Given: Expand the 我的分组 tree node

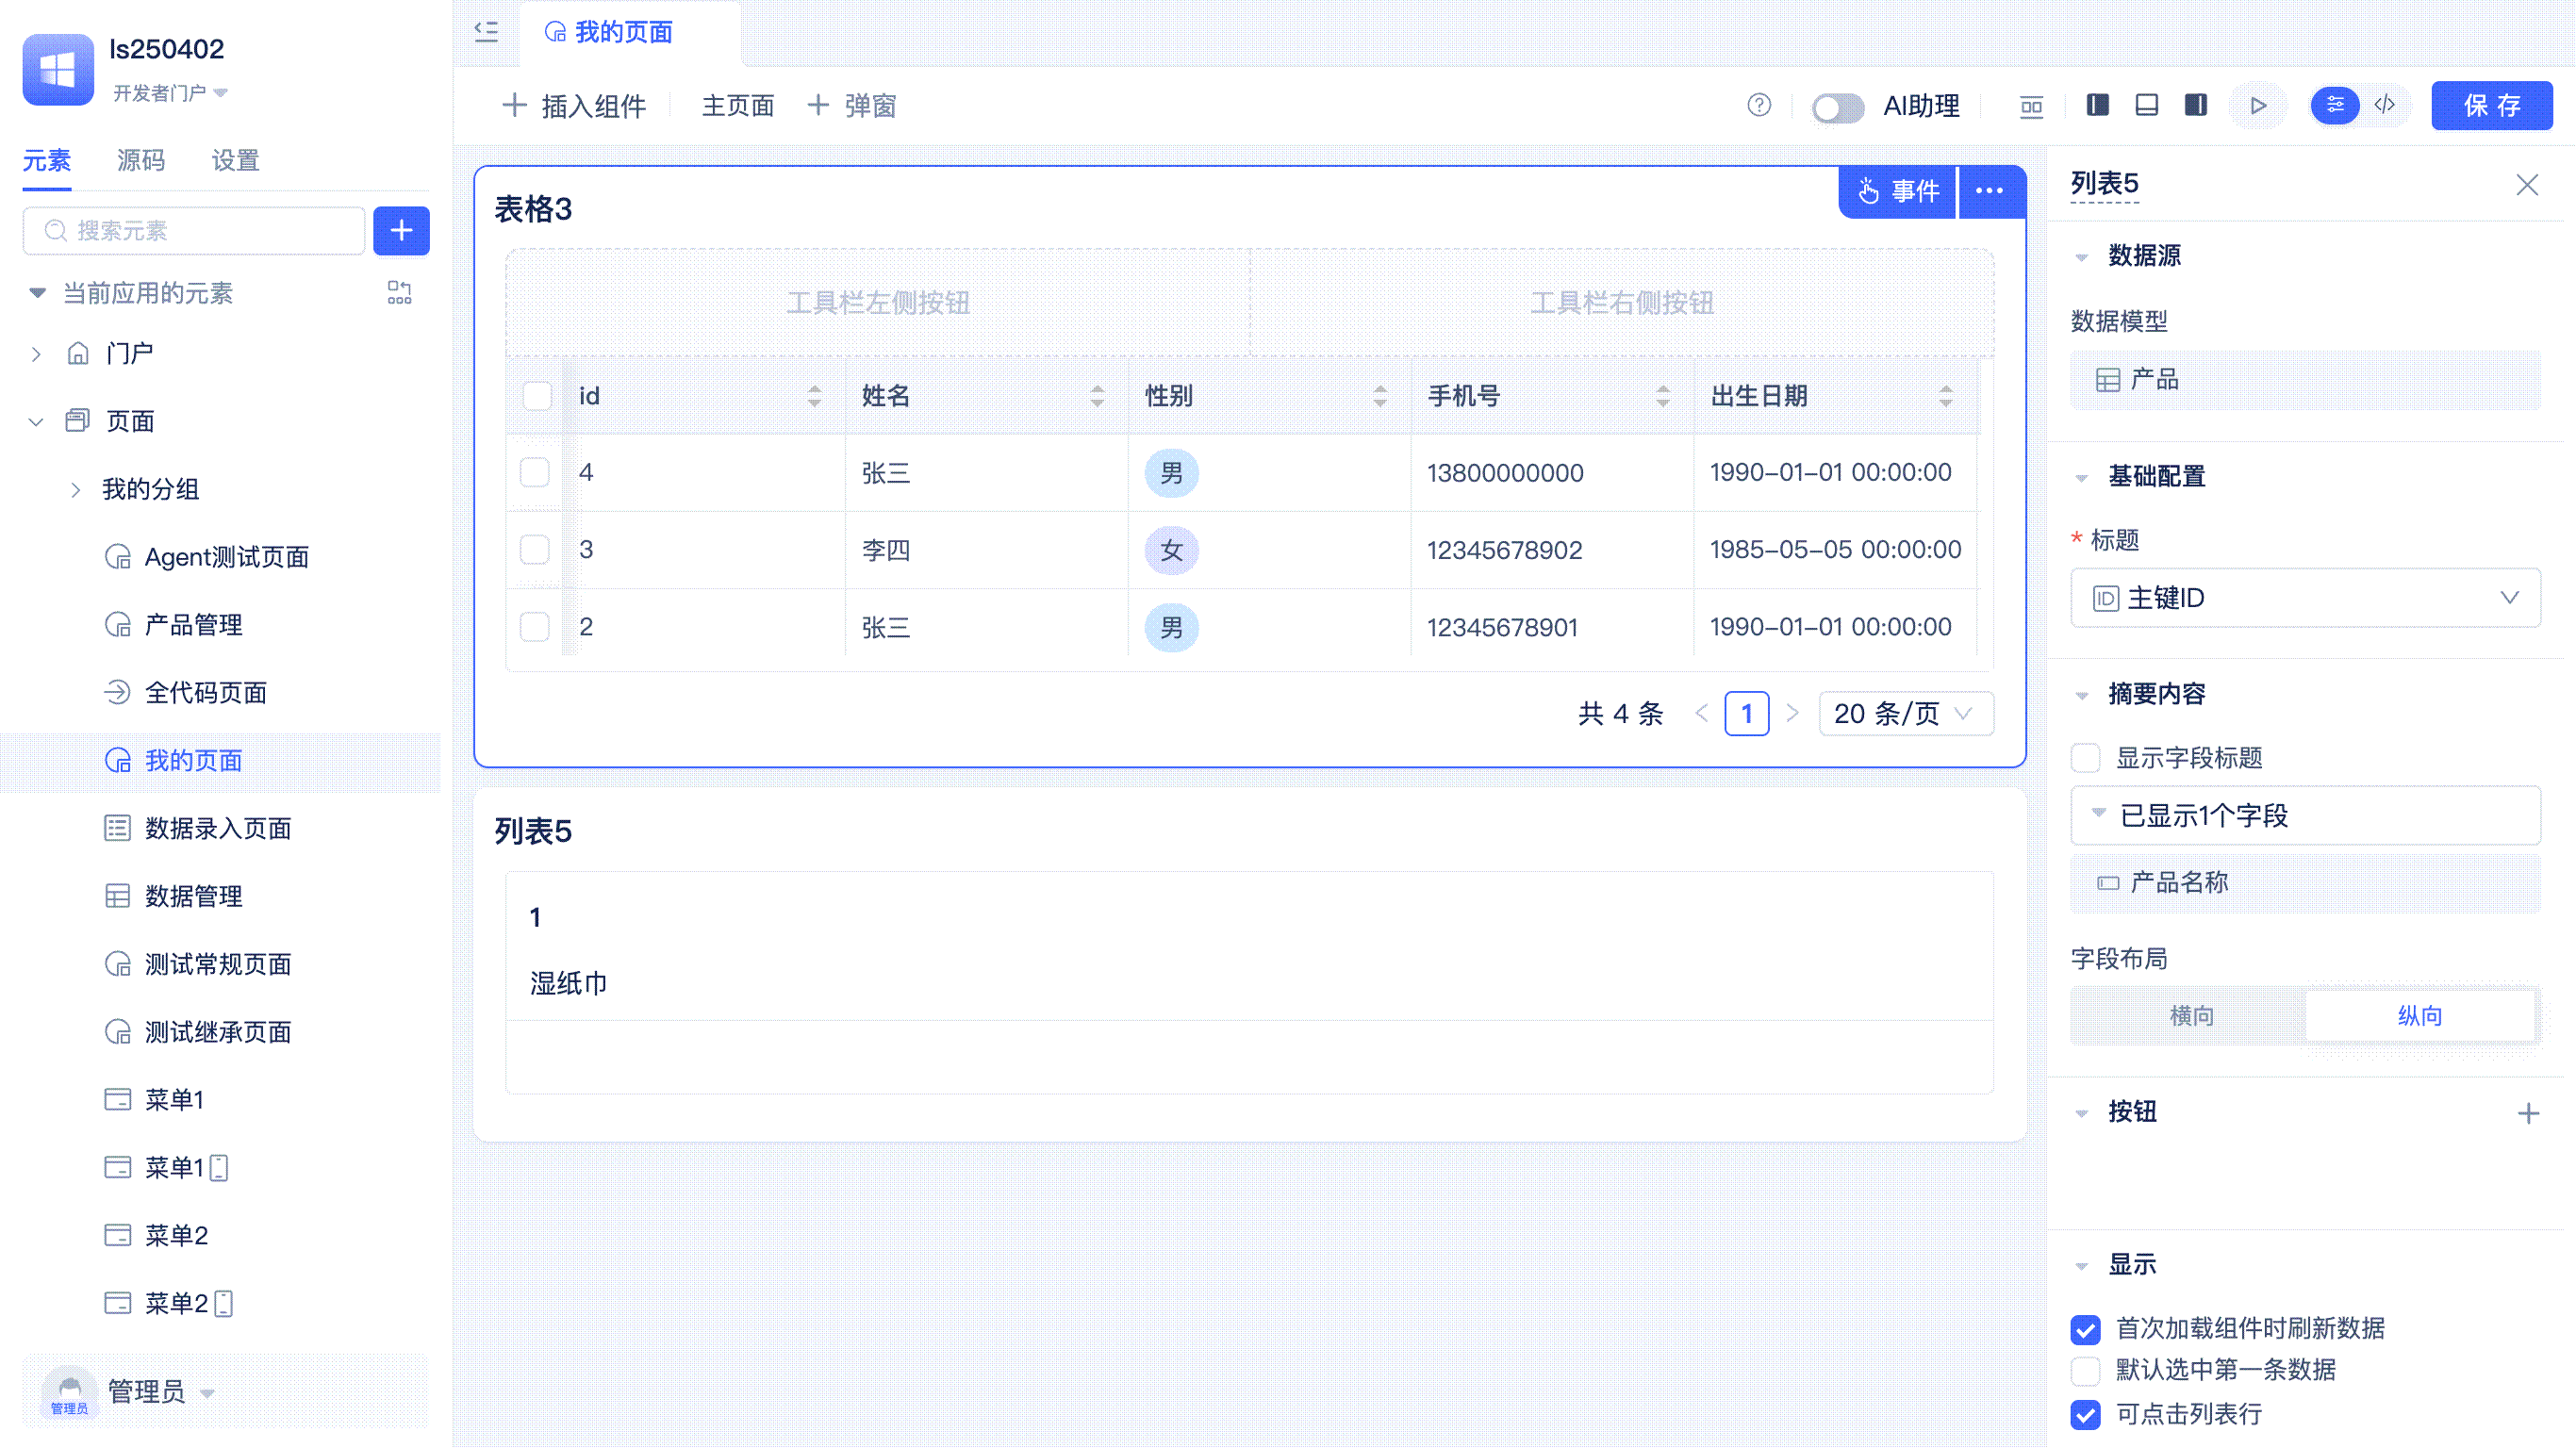Looking at the screenshot, I should [x=76, y=489].
